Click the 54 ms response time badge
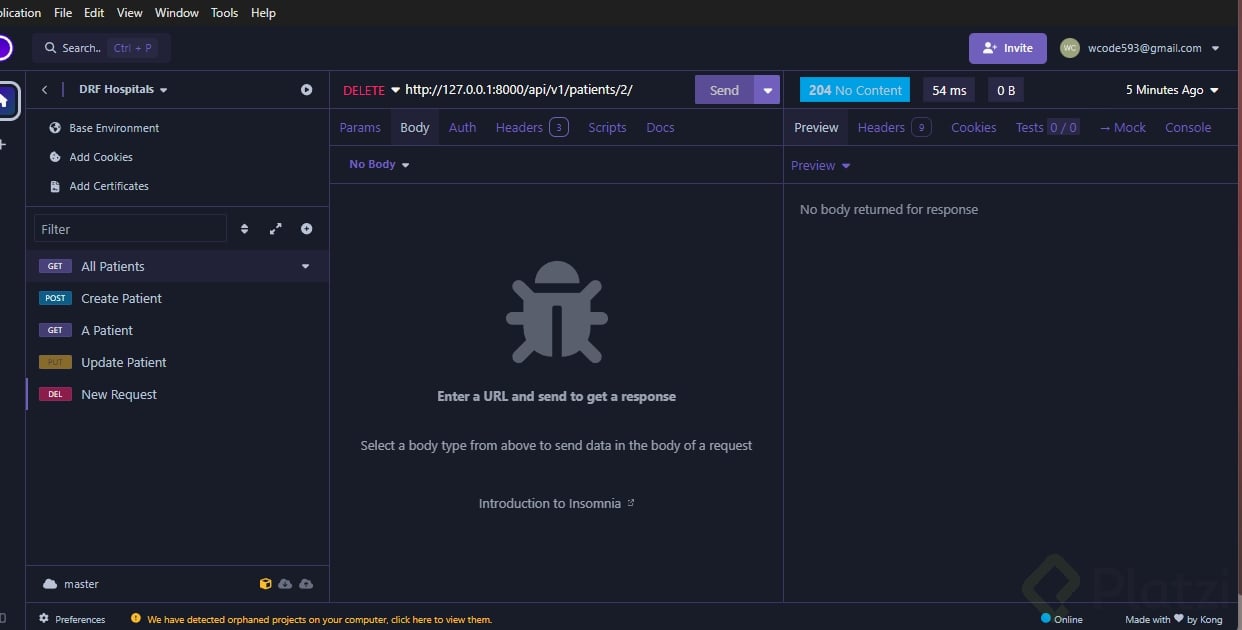 [x=949, y=90]
